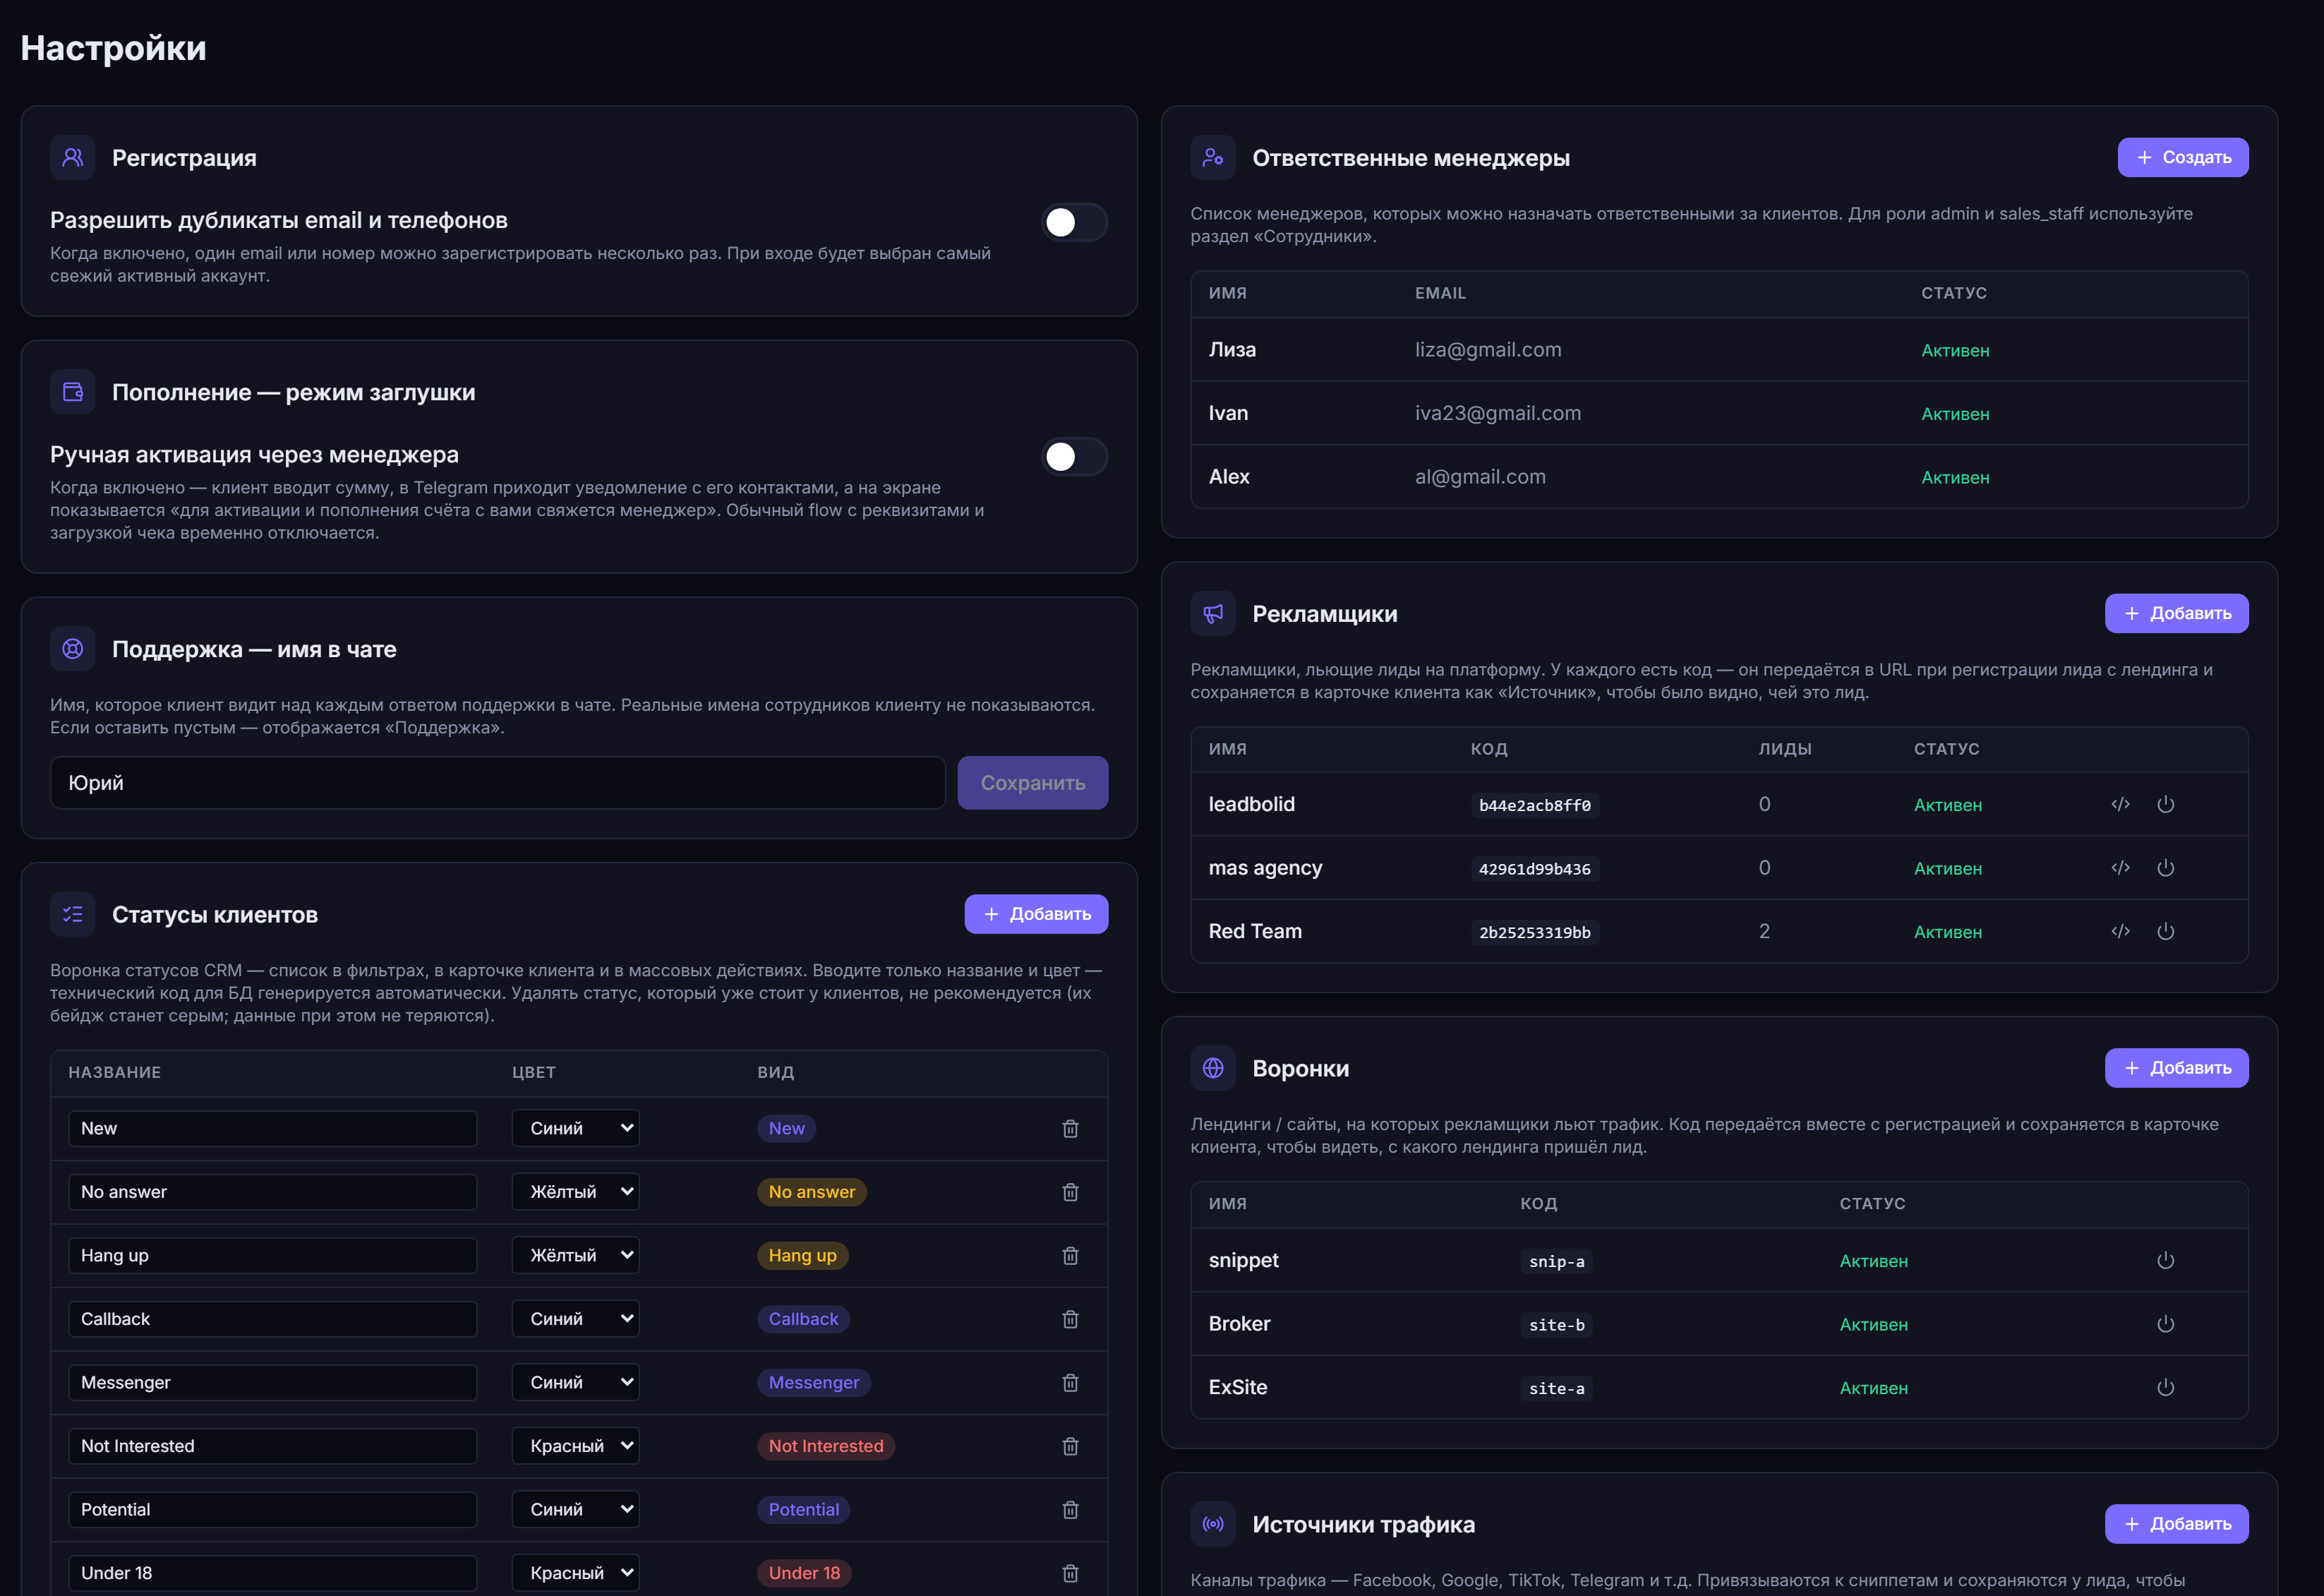Show embed code for Red Team

click(2120, 931)
